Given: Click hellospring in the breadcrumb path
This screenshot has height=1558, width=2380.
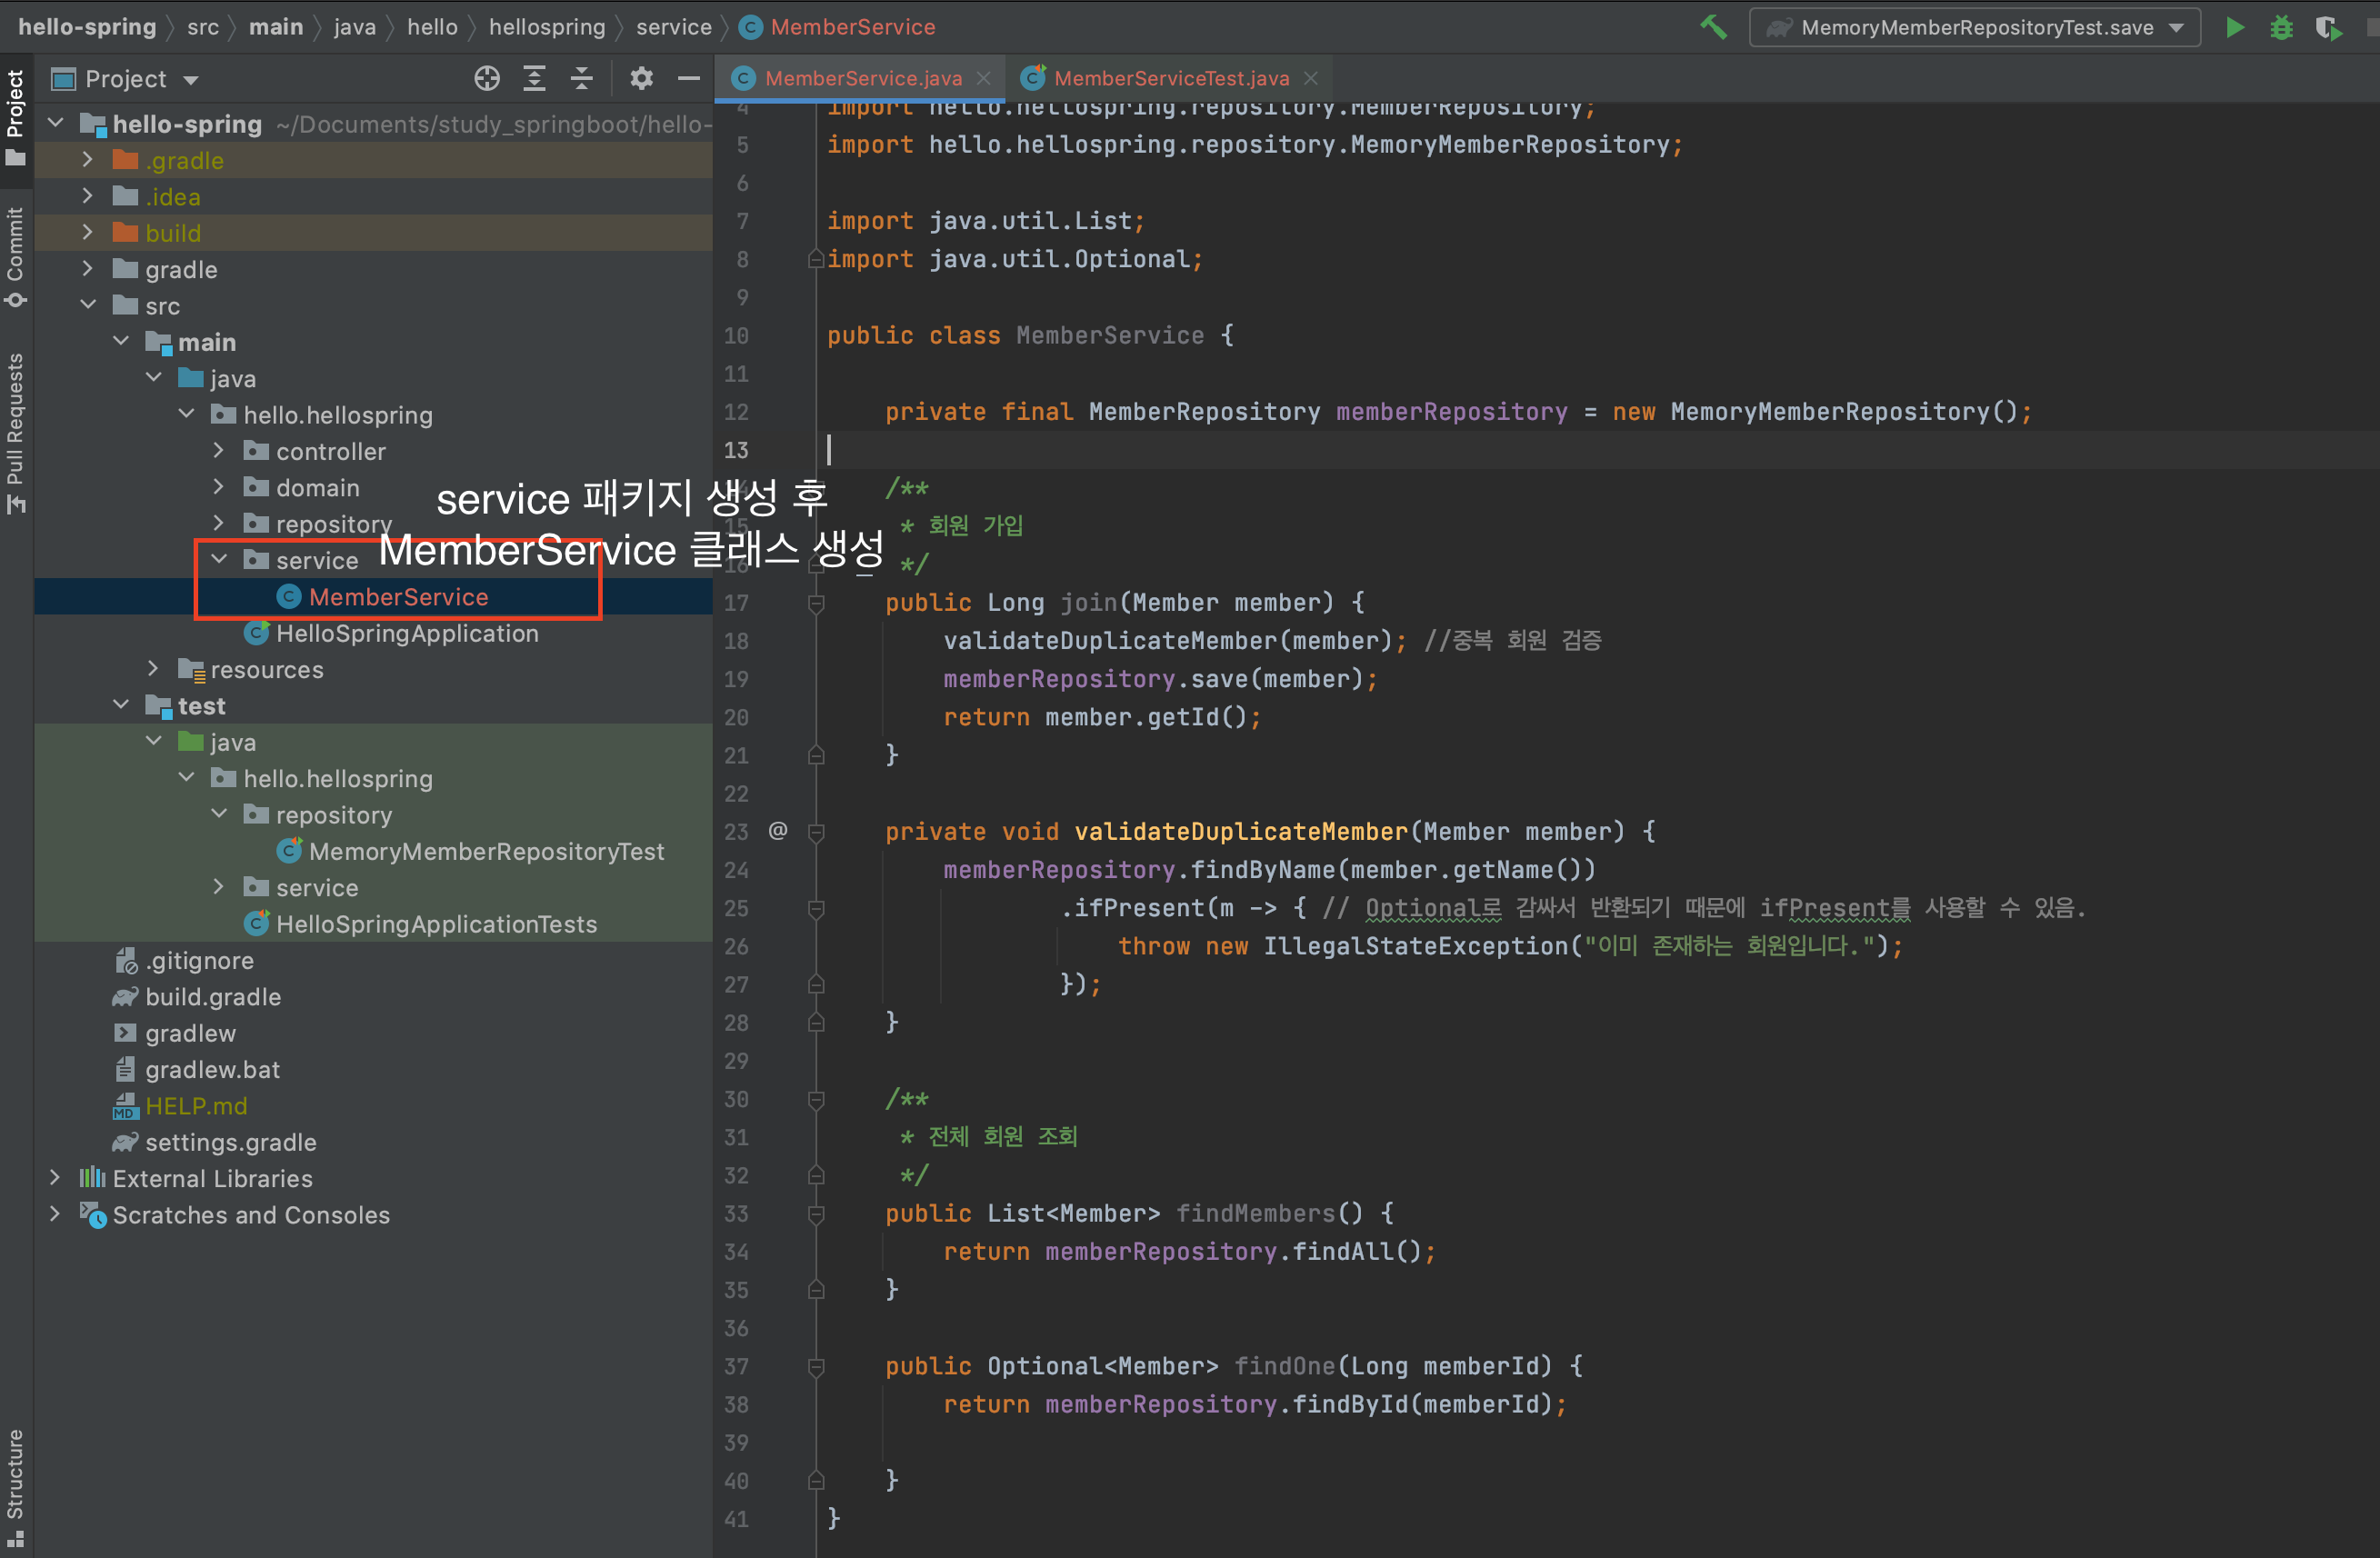Looking at the screenshot, I should coord(547,27).
